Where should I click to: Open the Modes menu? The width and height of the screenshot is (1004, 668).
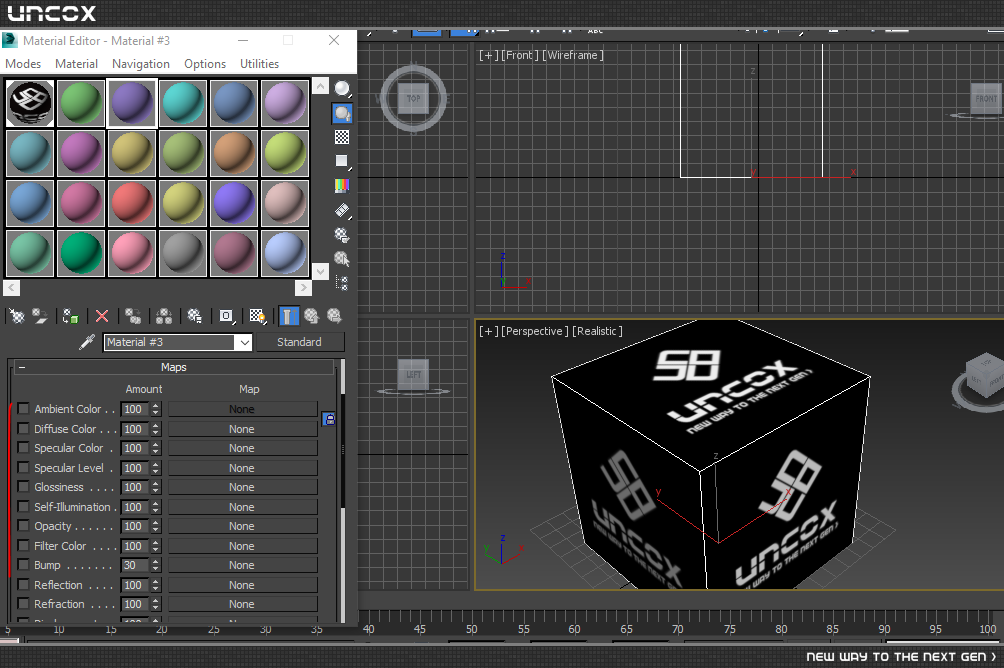[x=23, y=64]
